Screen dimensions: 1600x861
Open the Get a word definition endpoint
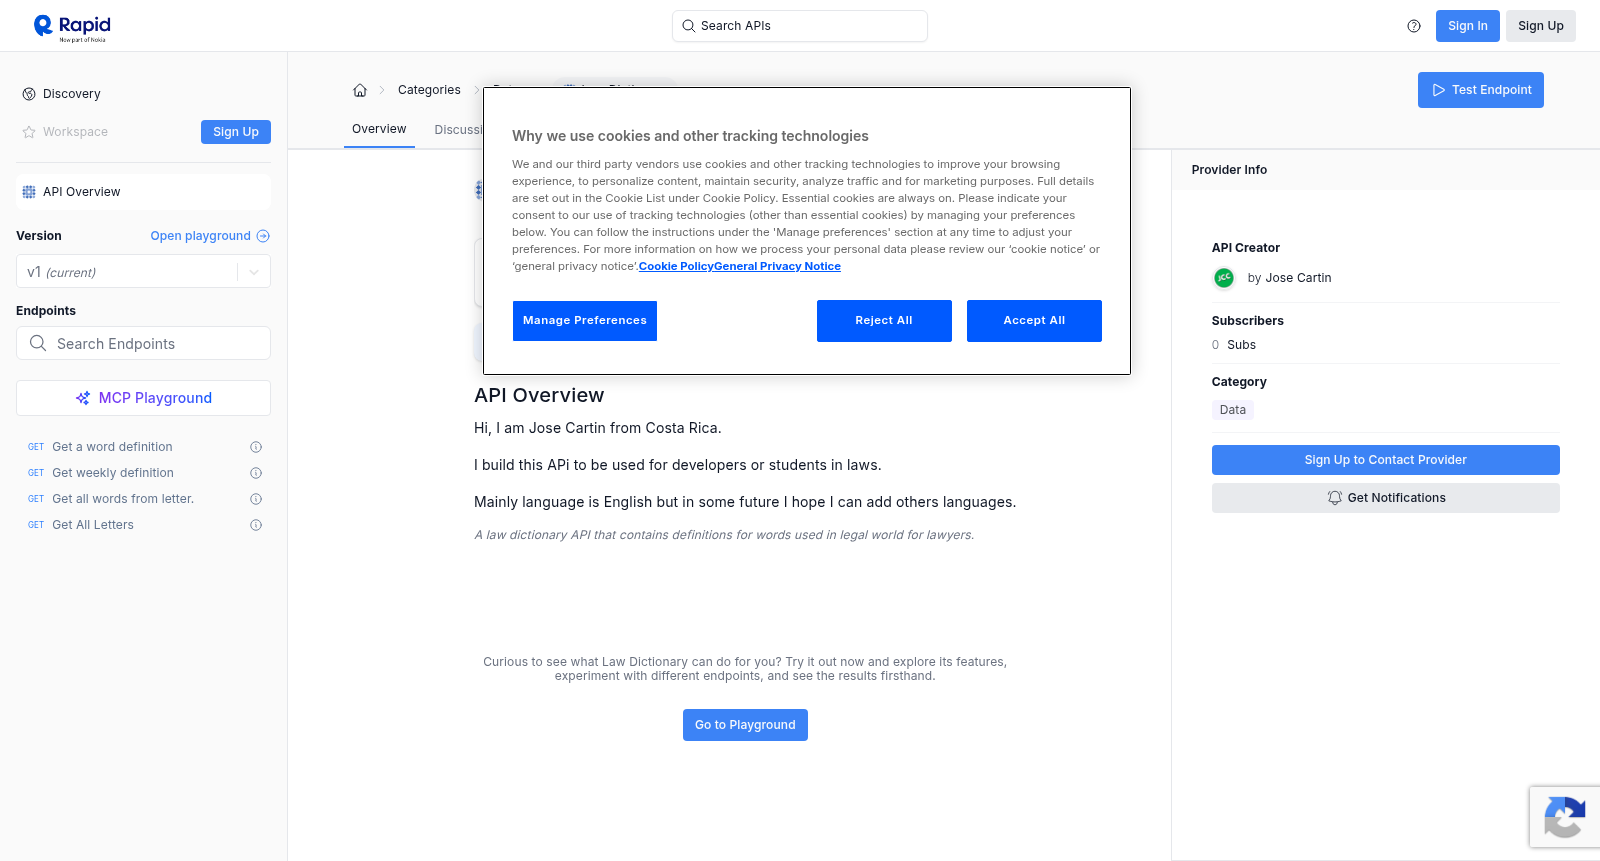(112, 447)
